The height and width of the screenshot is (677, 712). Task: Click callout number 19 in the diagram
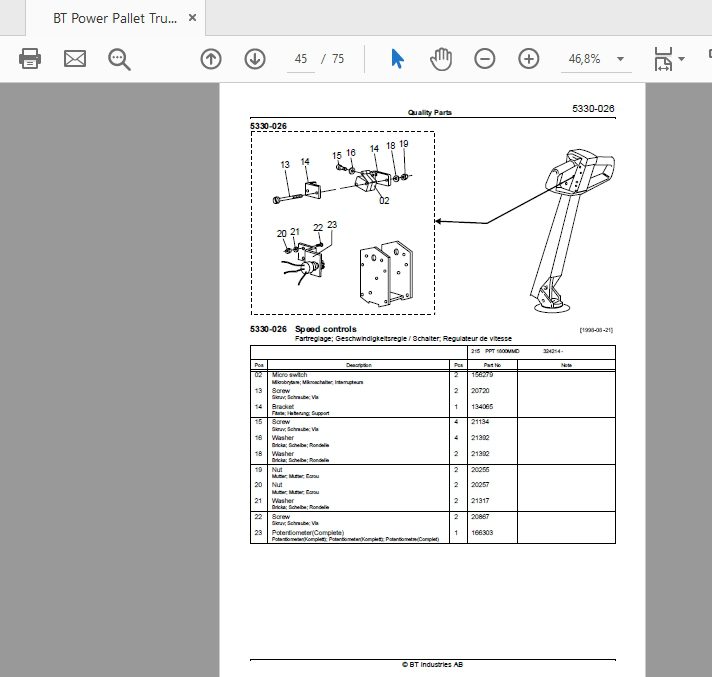tap(404, 144)
